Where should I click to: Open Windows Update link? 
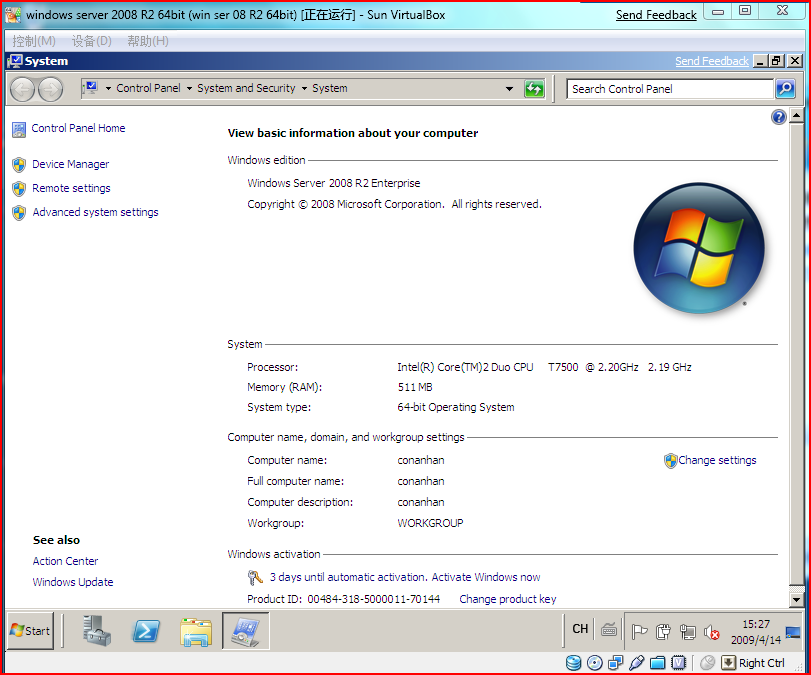coord(73,582)
